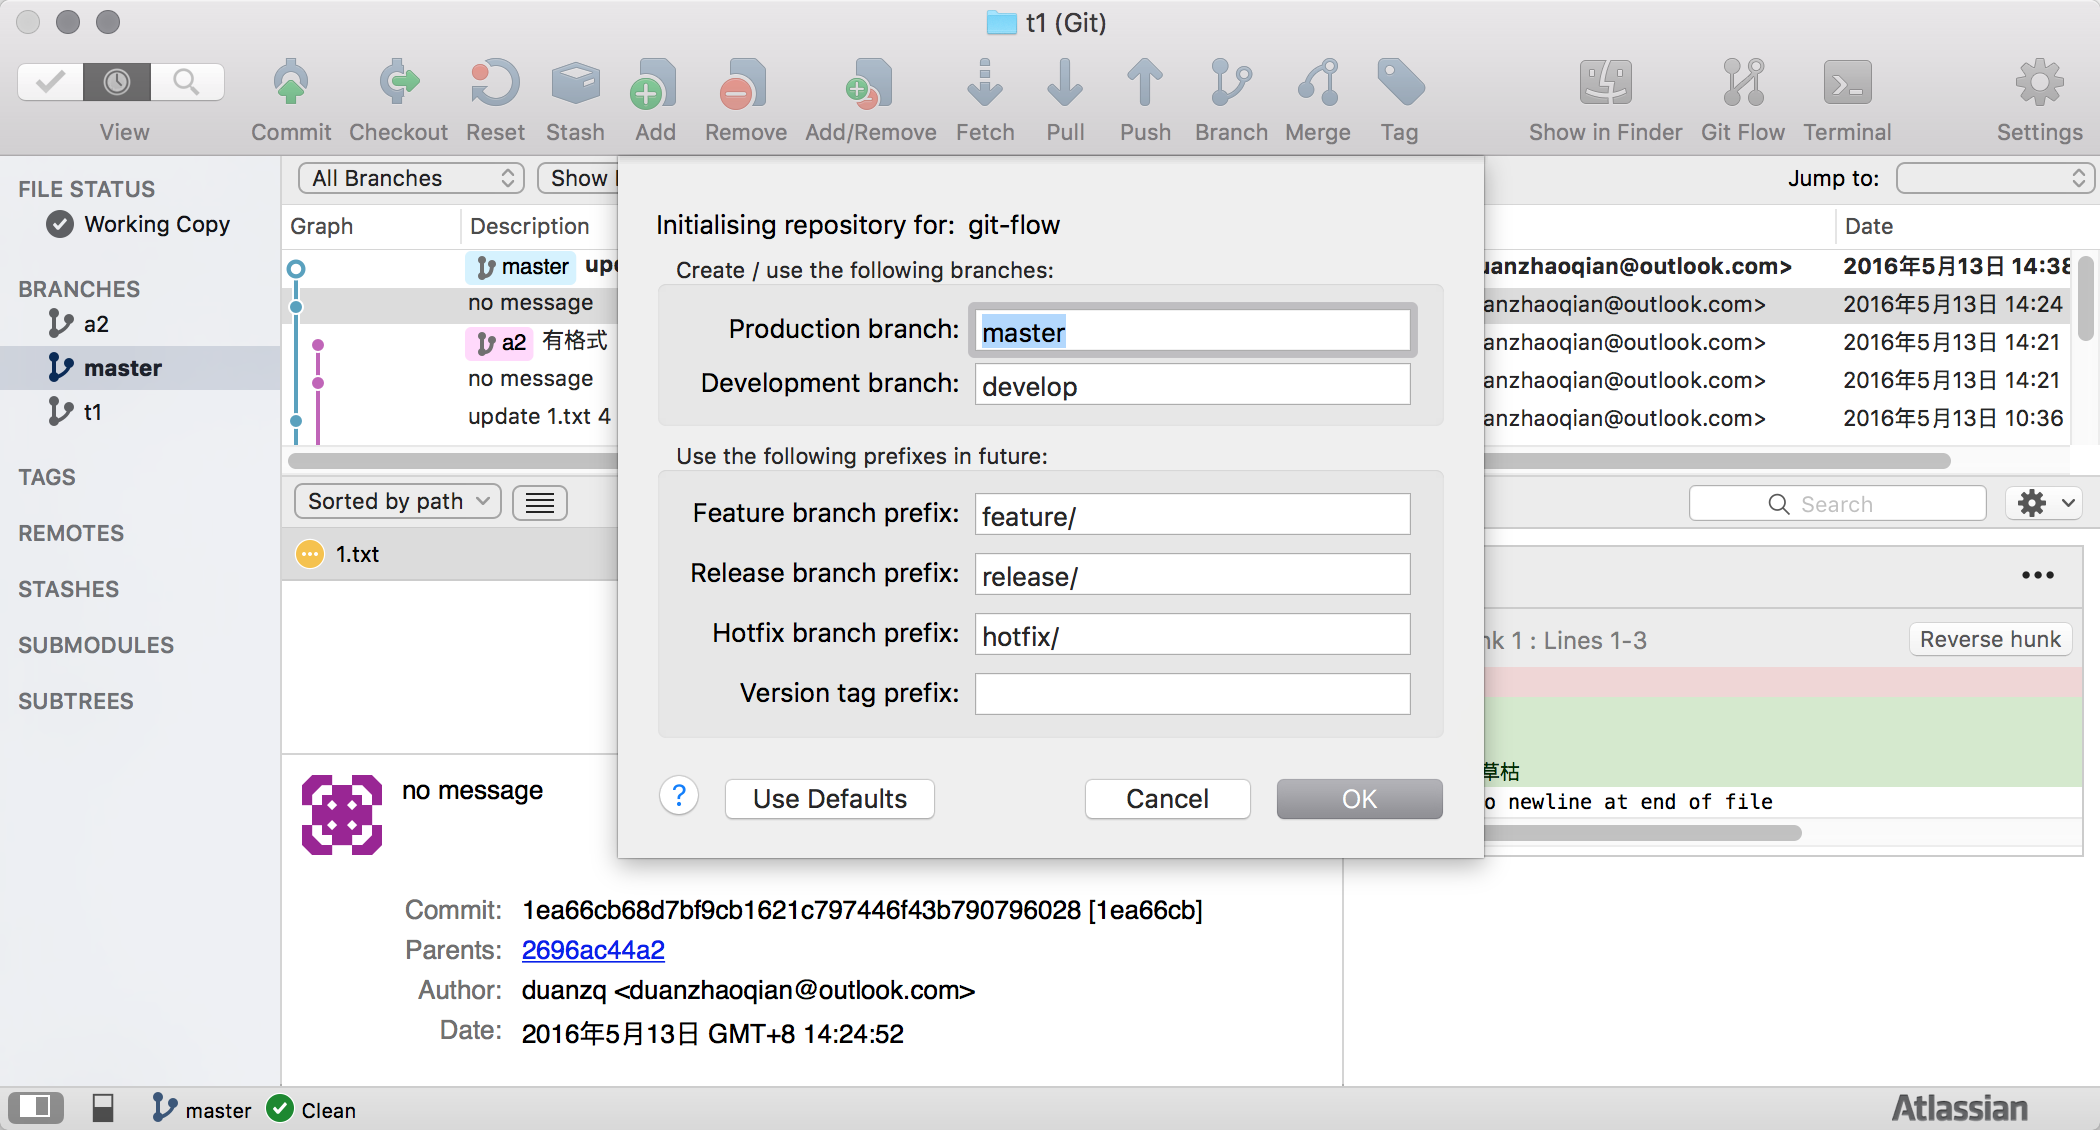
Task: Open the Sorted by path dropdown
Action: (398, 501)
